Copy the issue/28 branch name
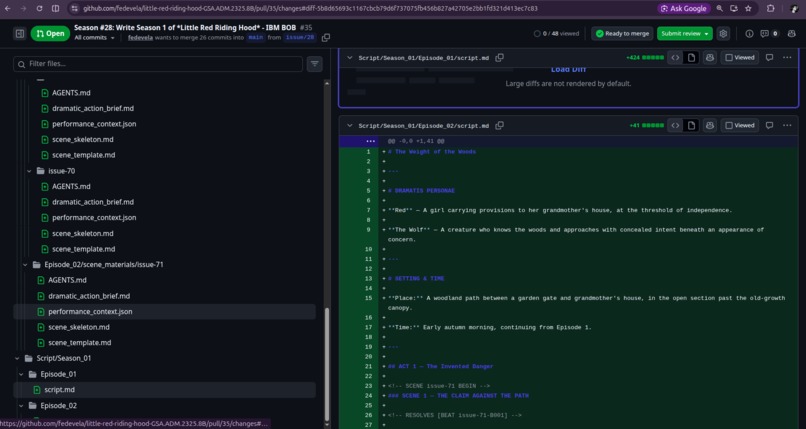This screenshot has width=806, height=429. pos(325,38)
